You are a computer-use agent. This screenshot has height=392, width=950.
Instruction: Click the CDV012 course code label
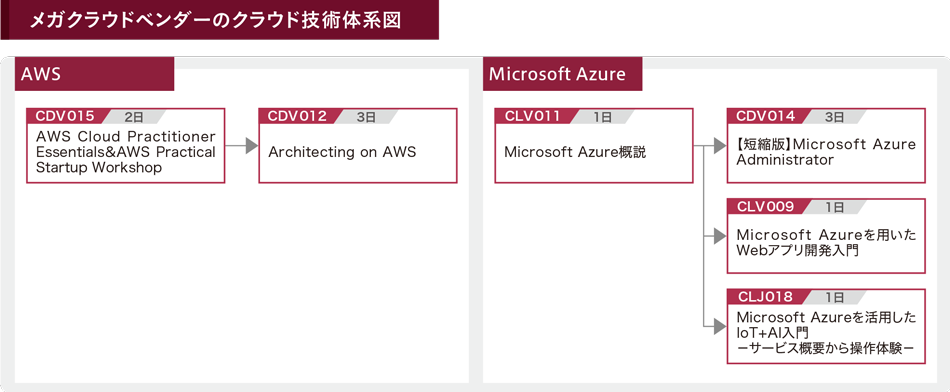(297, 116)
